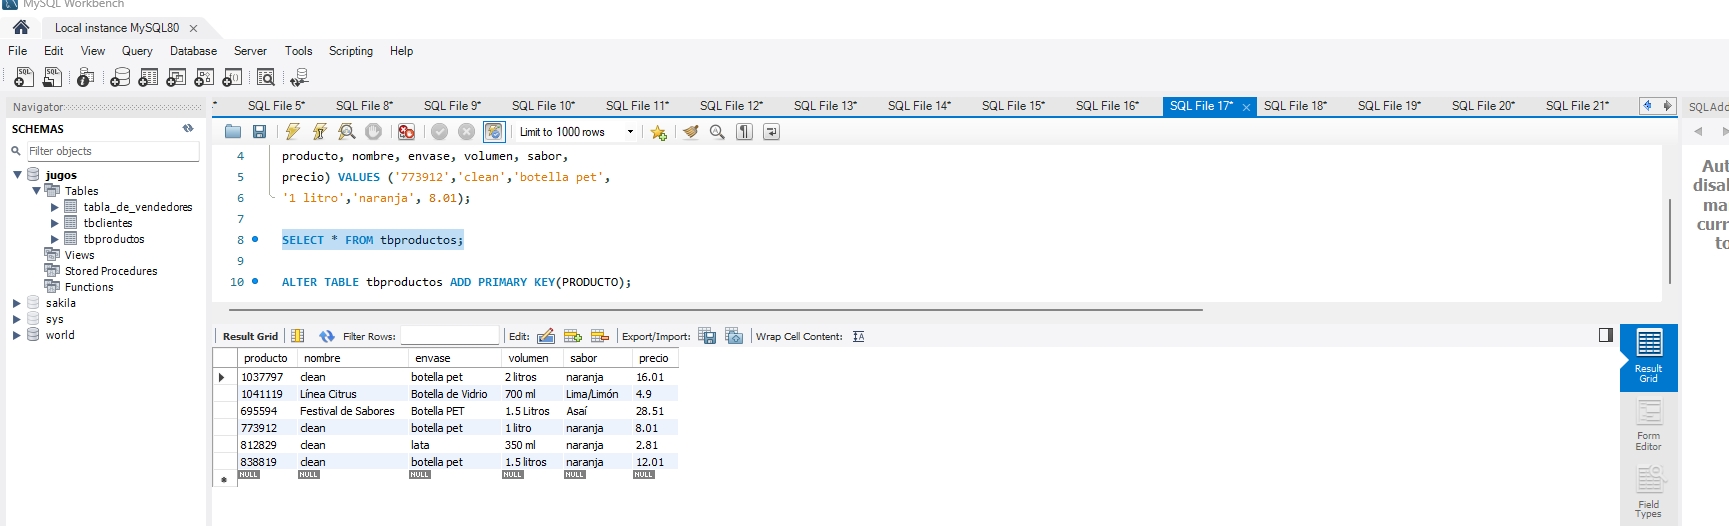Image resolution: width=1729 pixels, height=526 pixels.
Task: Expand the tabla_de_vendedores table
Action: click(x=55, y=207)
